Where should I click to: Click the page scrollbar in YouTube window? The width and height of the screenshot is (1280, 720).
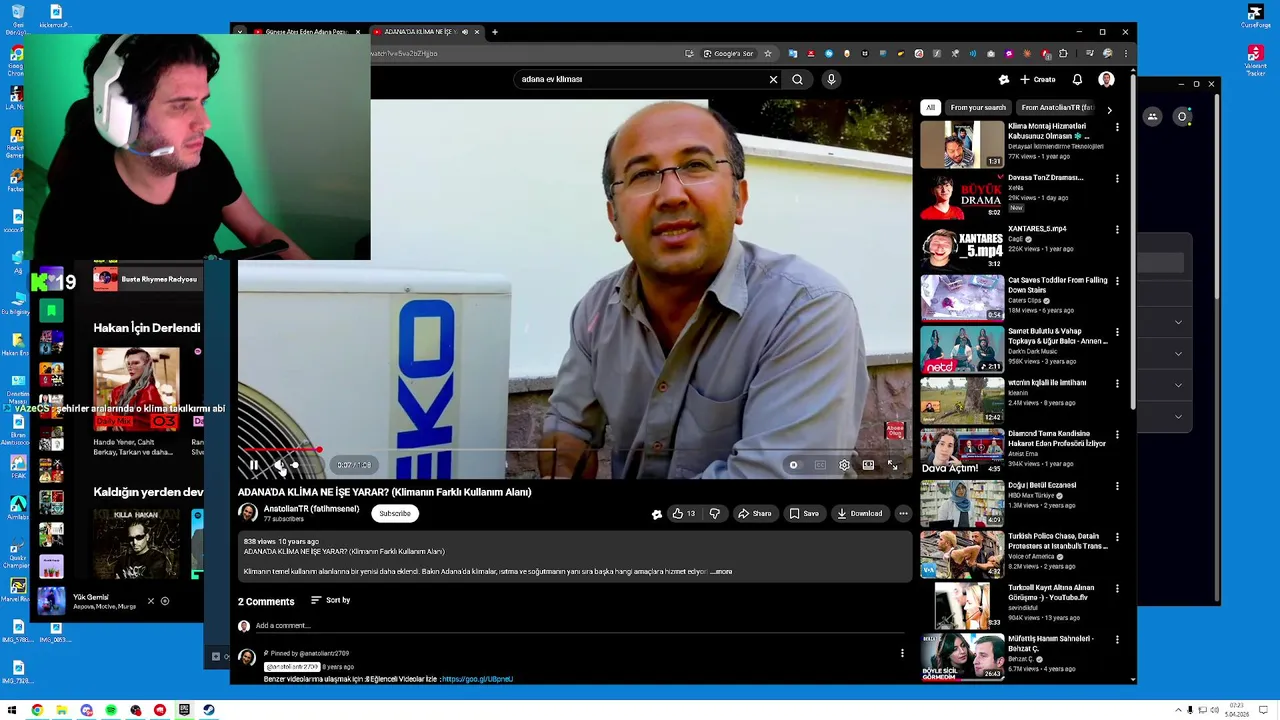[x=1132, y=240]
